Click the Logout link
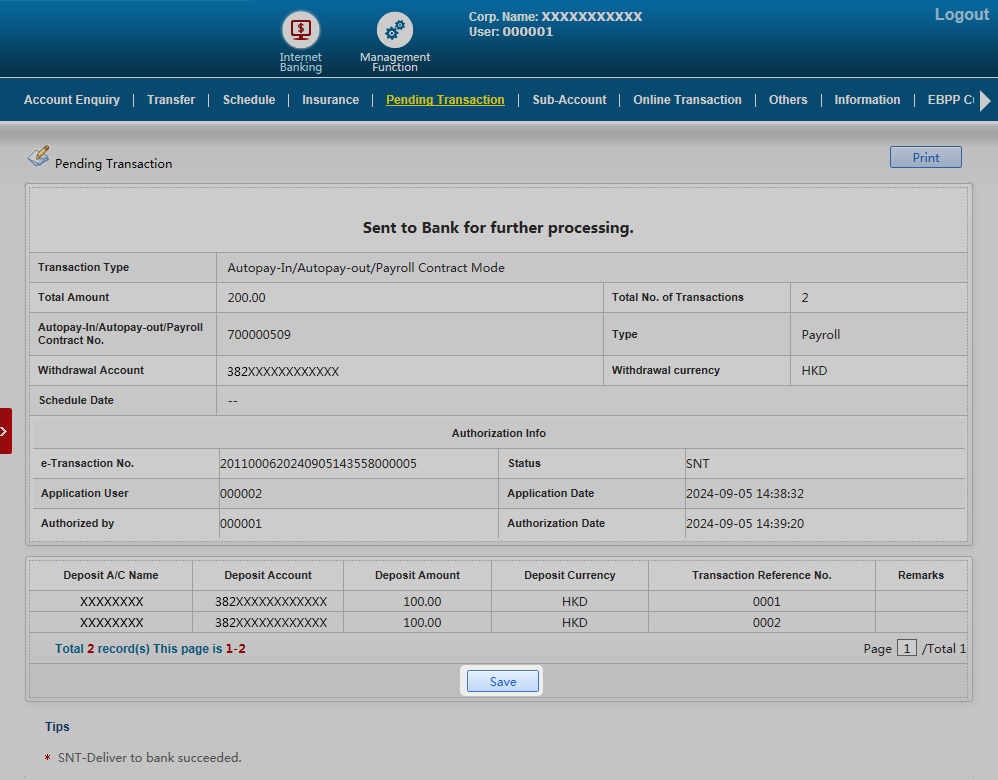Image resolution: width=998 pixels, height=780 pixels. click(x=961, y=15)
